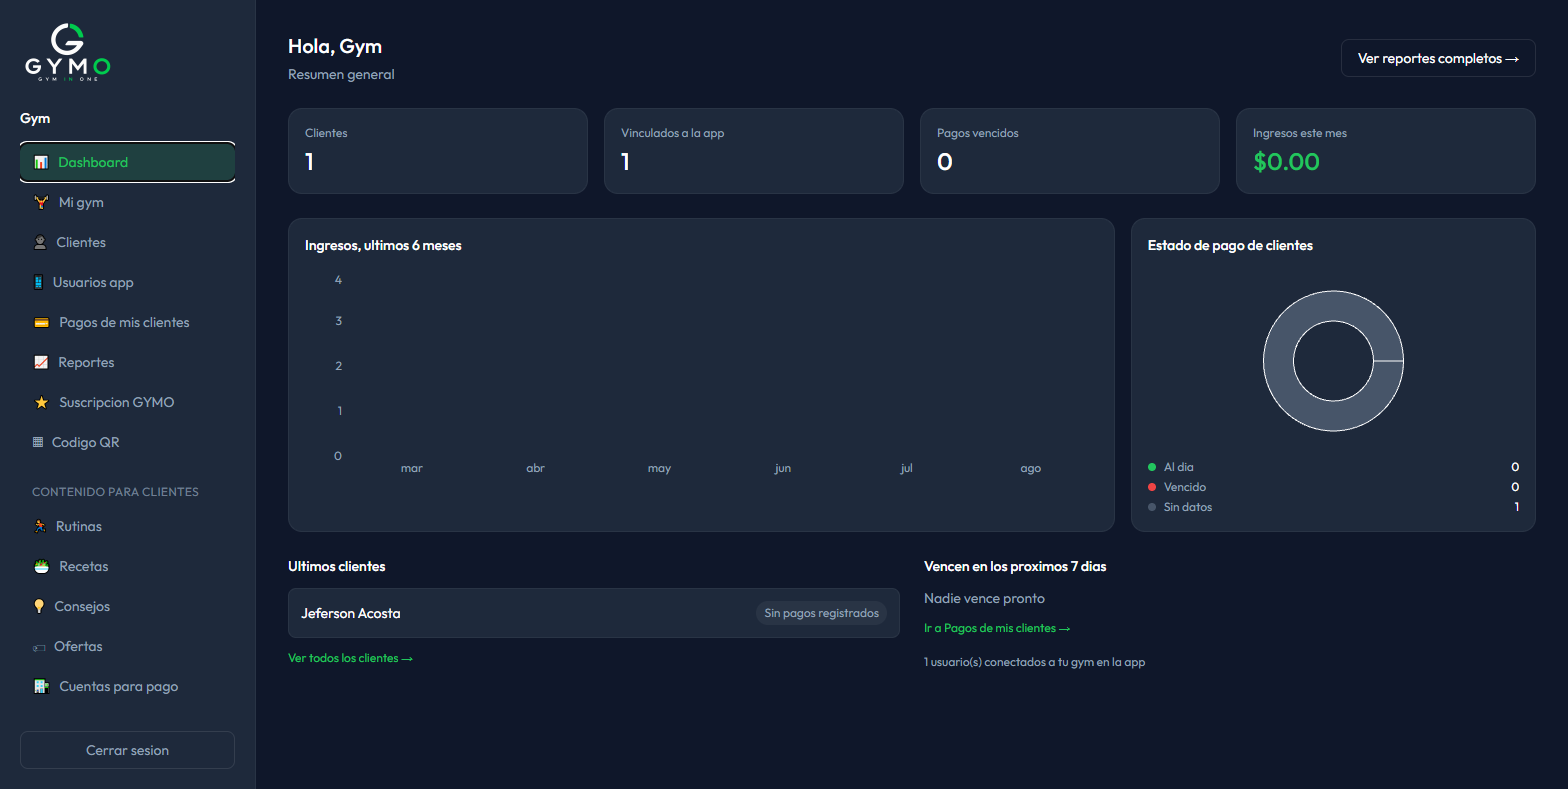This screenshot has height=789, width=1568.
Task: Click the jun label on chart axis
Action: pyautogui.click(x=783, y=468)
